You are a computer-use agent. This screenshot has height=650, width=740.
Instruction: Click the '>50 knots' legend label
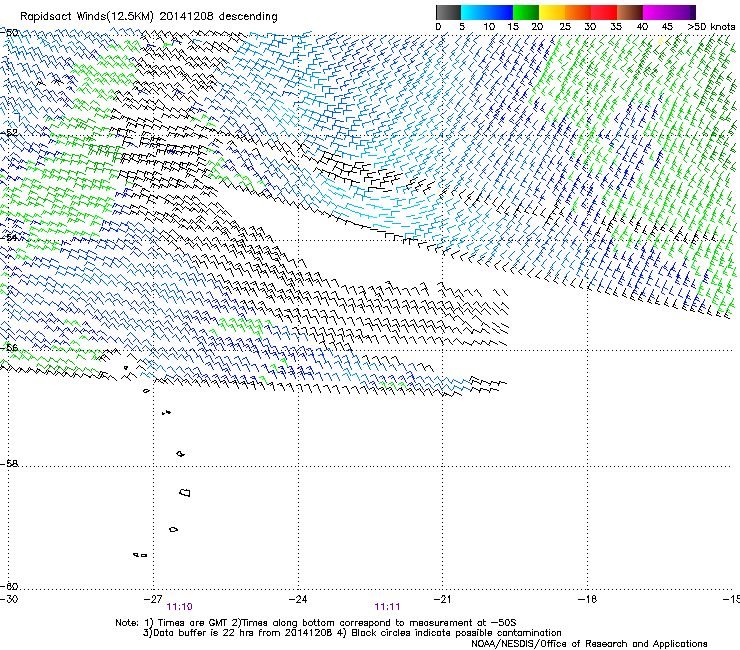pyautogui.click(x=711, y=26)
